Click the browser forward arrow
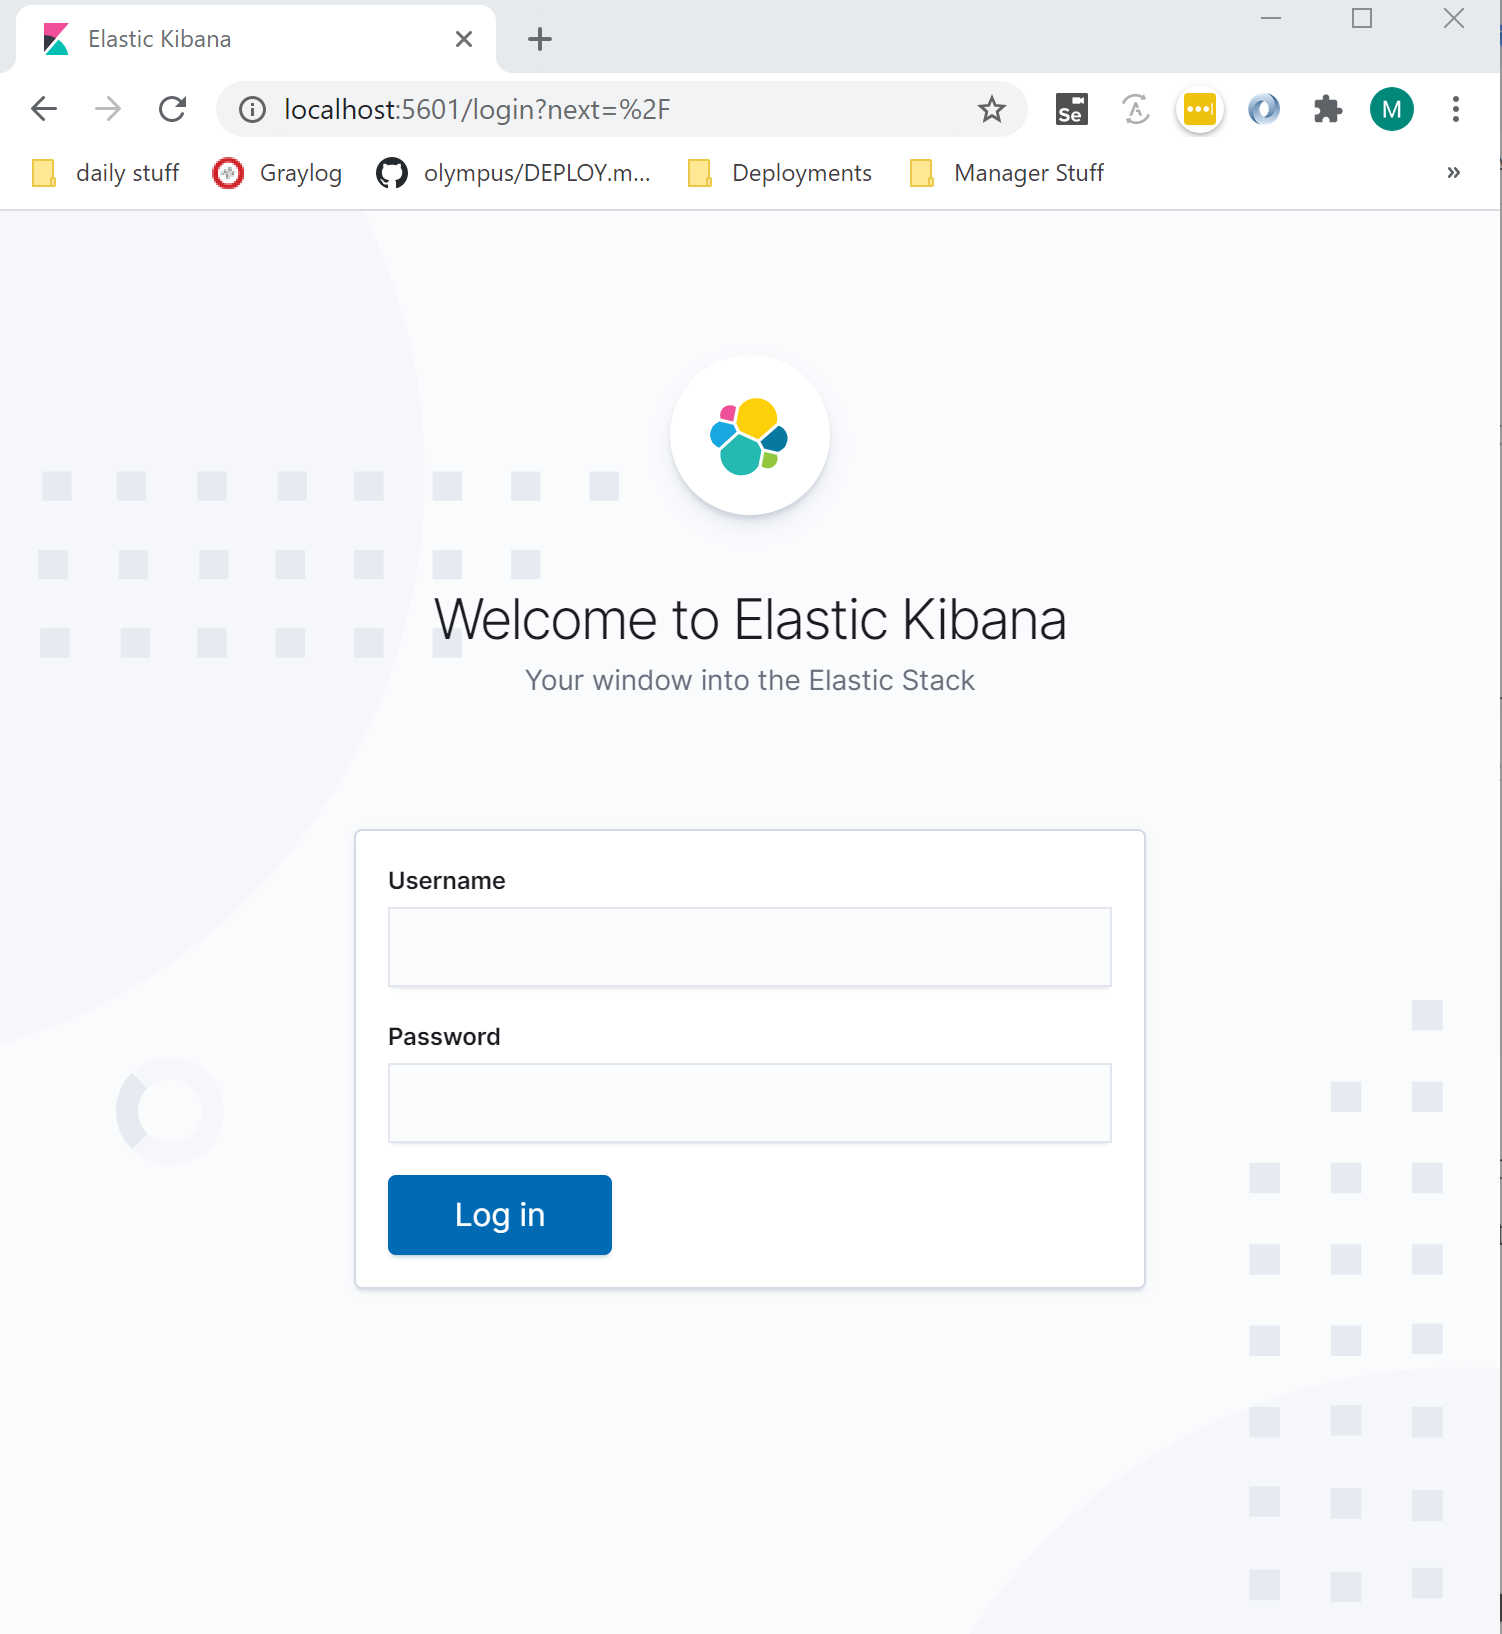 (108, 109)
